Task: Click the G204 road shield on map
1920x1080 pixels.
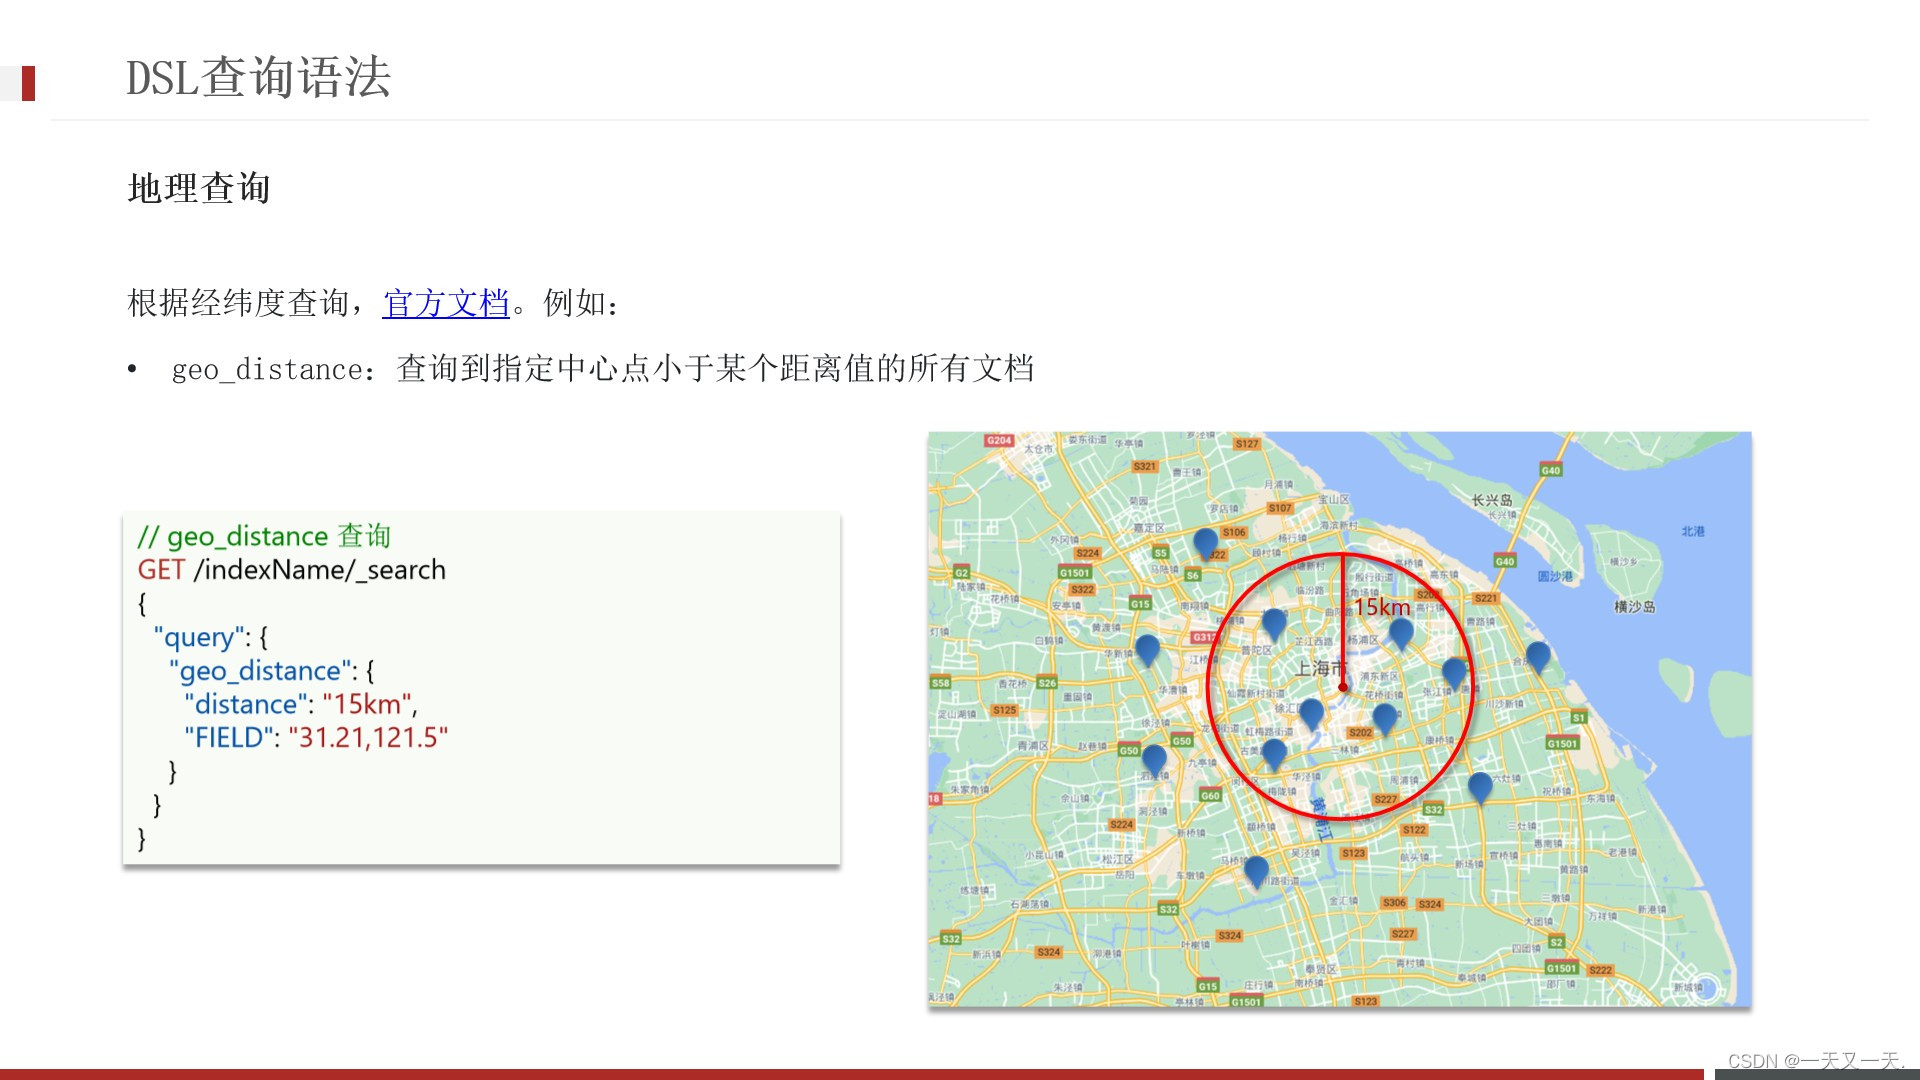Action: pyautogui.click(x=998, y=439)
